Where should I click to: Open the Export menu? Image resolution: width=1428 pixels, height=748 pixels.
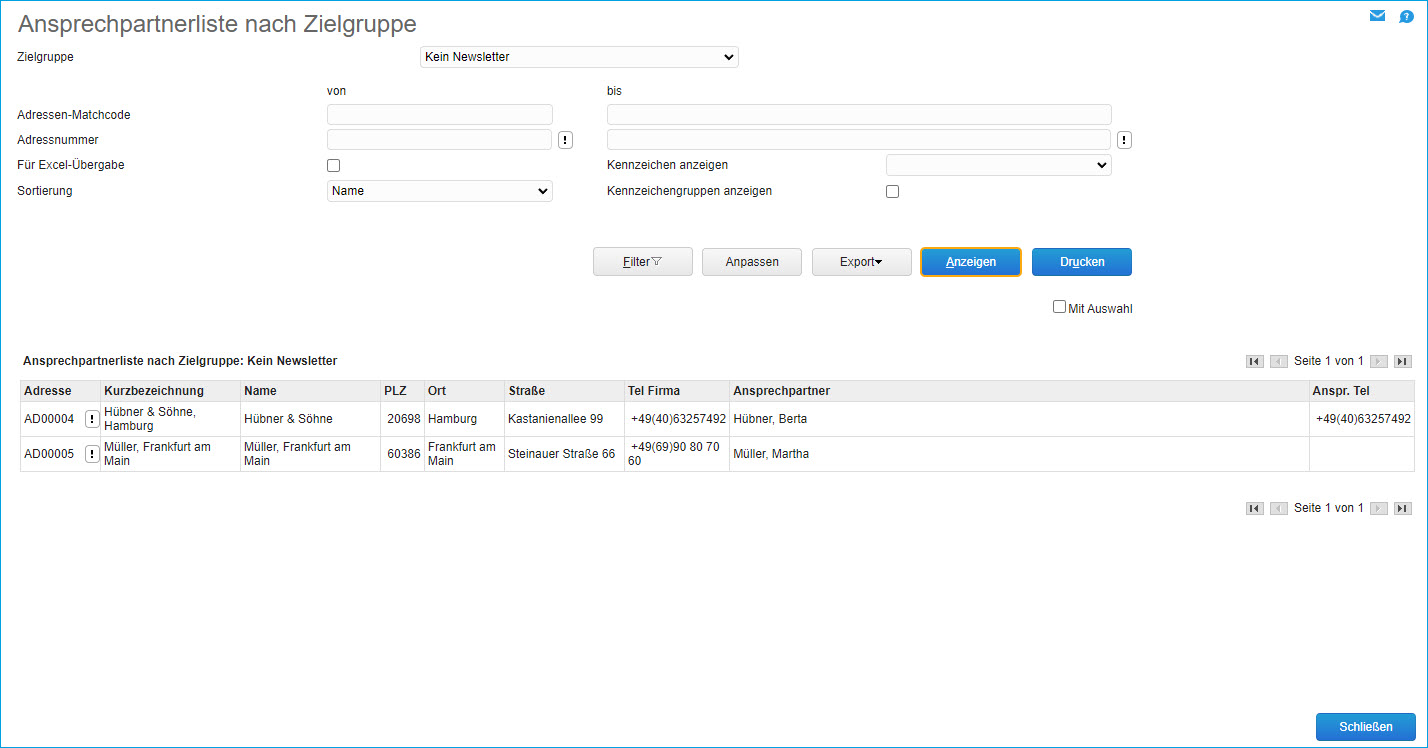click(861, 261)
